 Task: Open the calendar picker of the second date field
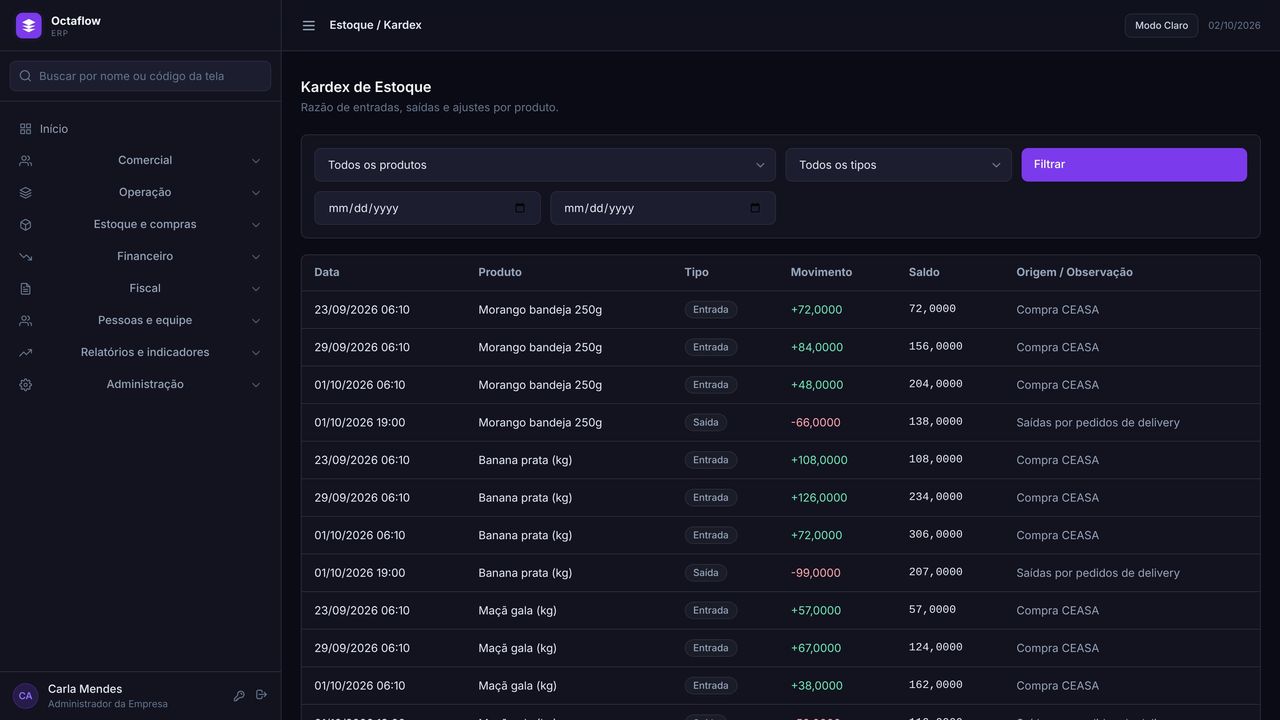755,208
